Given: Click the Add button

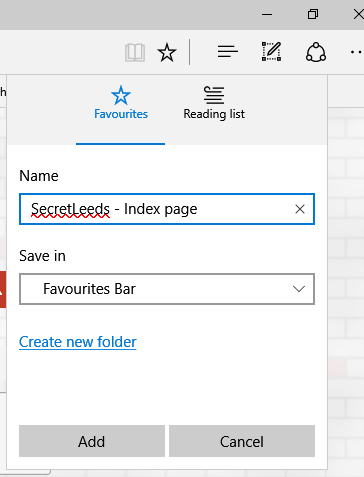Looking at the screenshot, I should coord(92,441).
